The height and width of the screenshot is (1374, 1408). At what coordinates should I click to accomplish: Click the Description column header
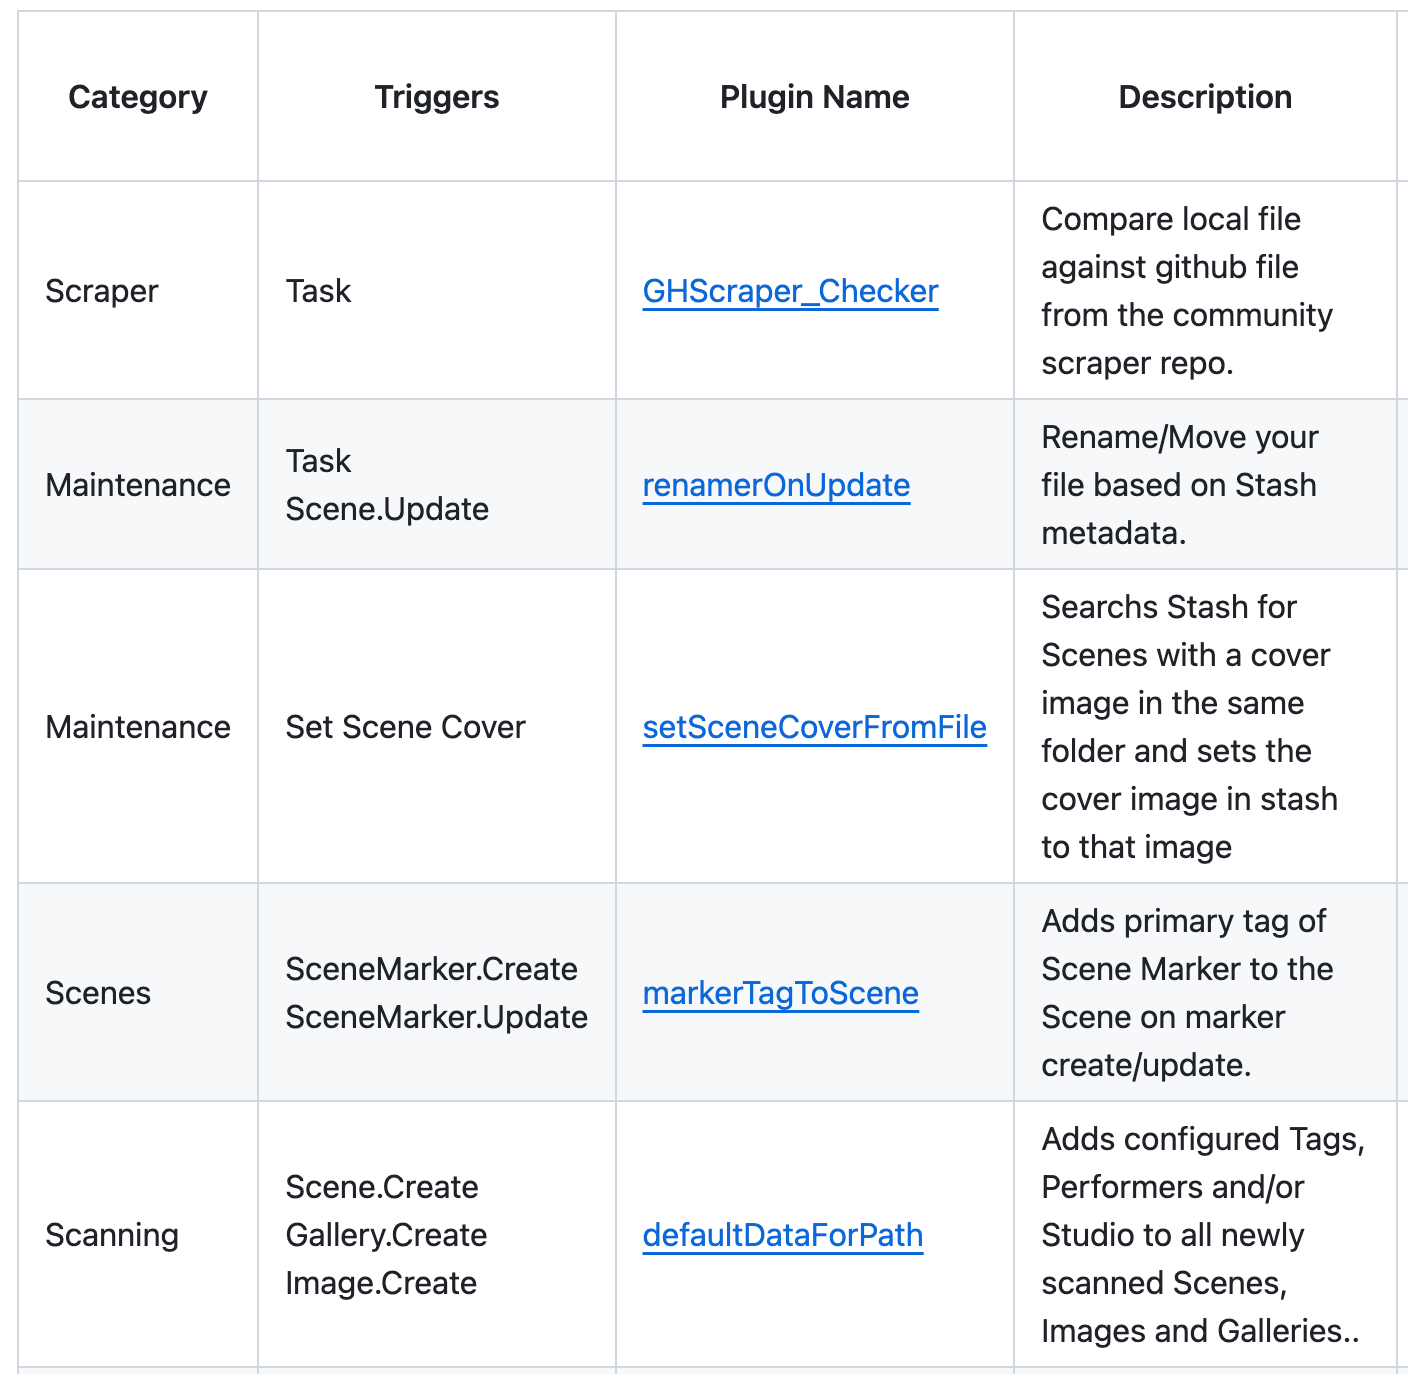1205,97
